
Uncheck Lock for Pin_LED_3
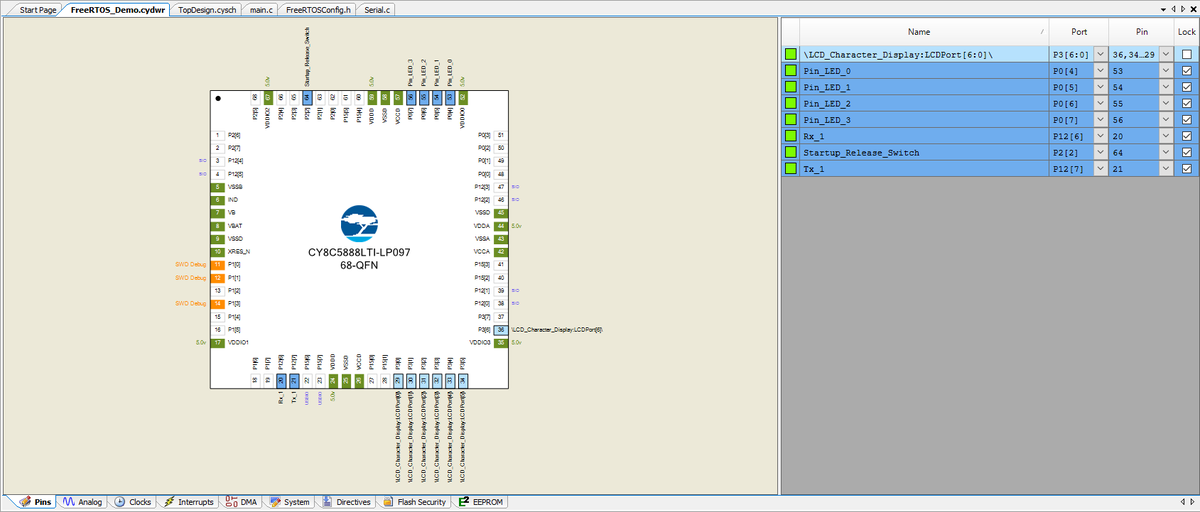coord(1186,120)
